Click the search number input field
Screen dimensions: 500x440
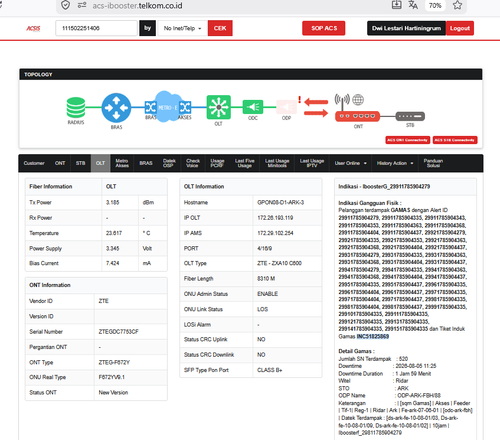(96, 28)
